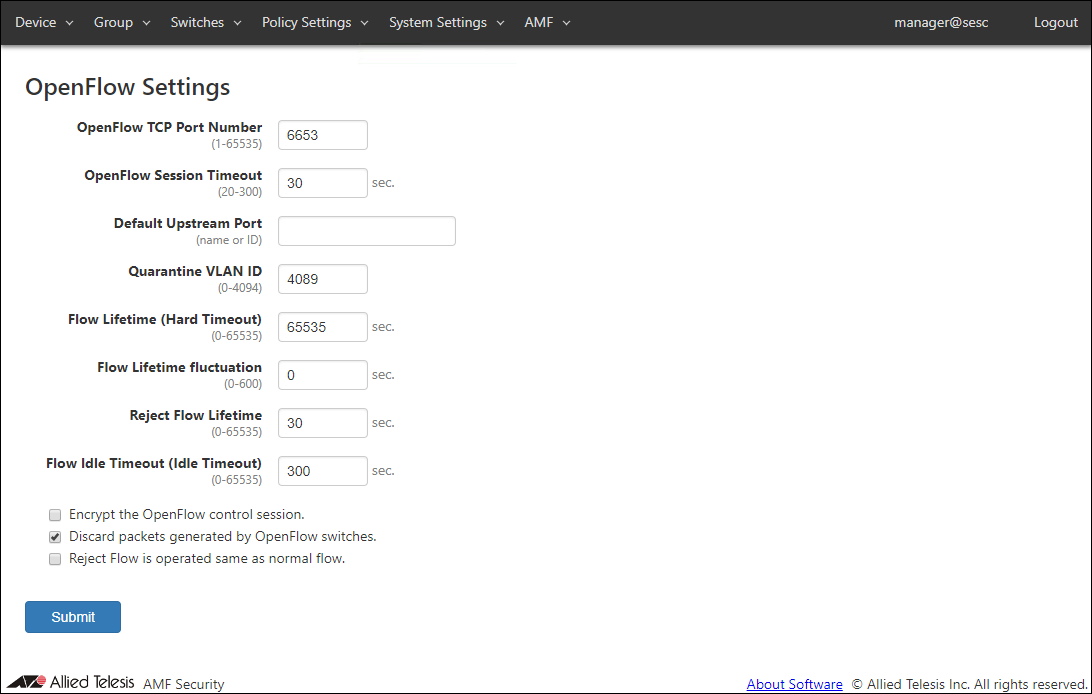
Task: Uncheck Discard packets generated by OpenFlow switches
Action: click(x=55, y=537)
